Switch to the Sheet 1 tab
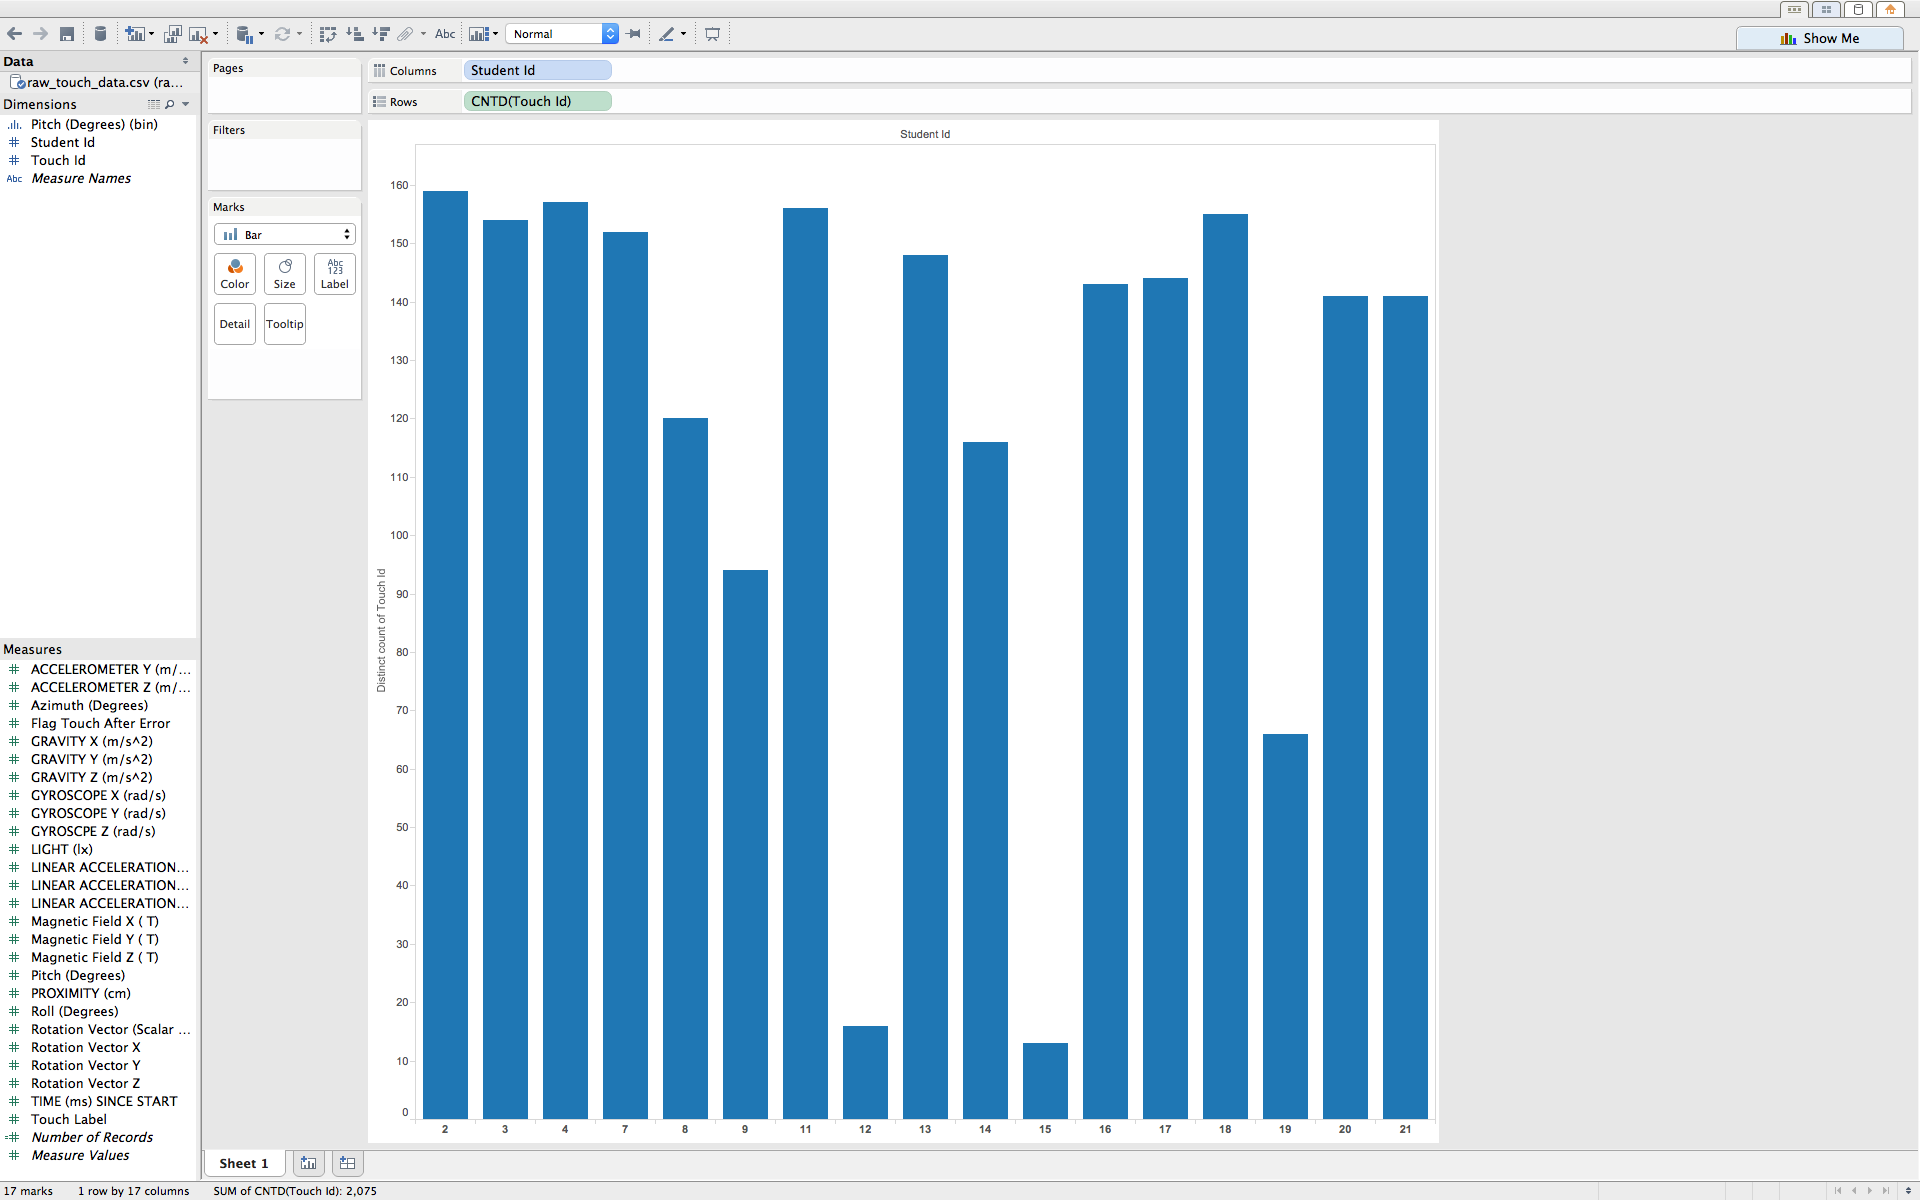1920x1200 pixels. tap(244, 1163)
